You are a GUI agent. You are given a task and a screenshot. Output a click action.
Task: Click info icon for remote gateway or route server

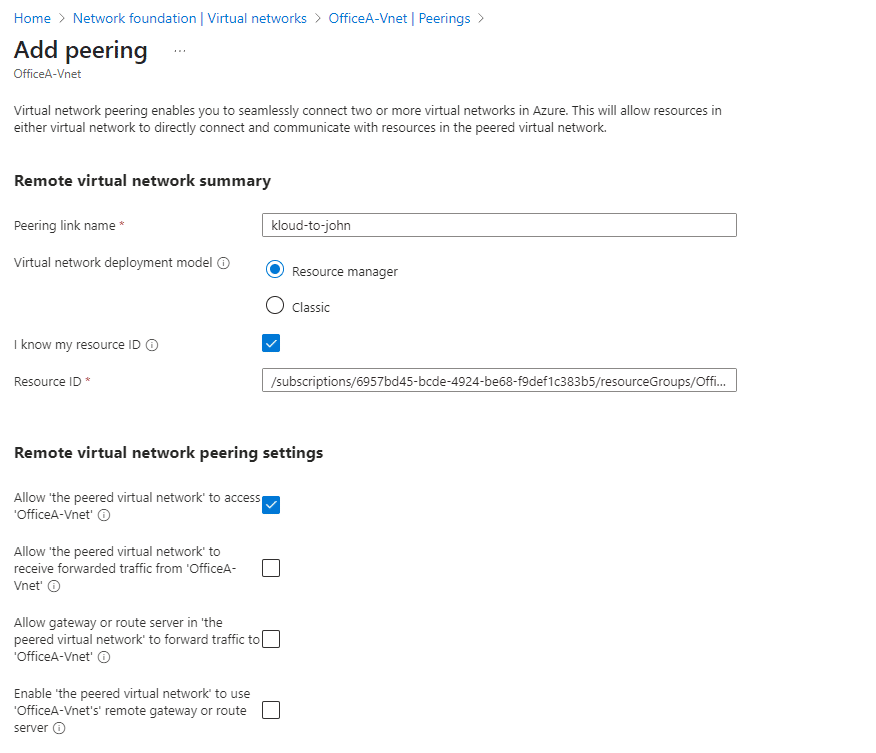tap(59, 728)
